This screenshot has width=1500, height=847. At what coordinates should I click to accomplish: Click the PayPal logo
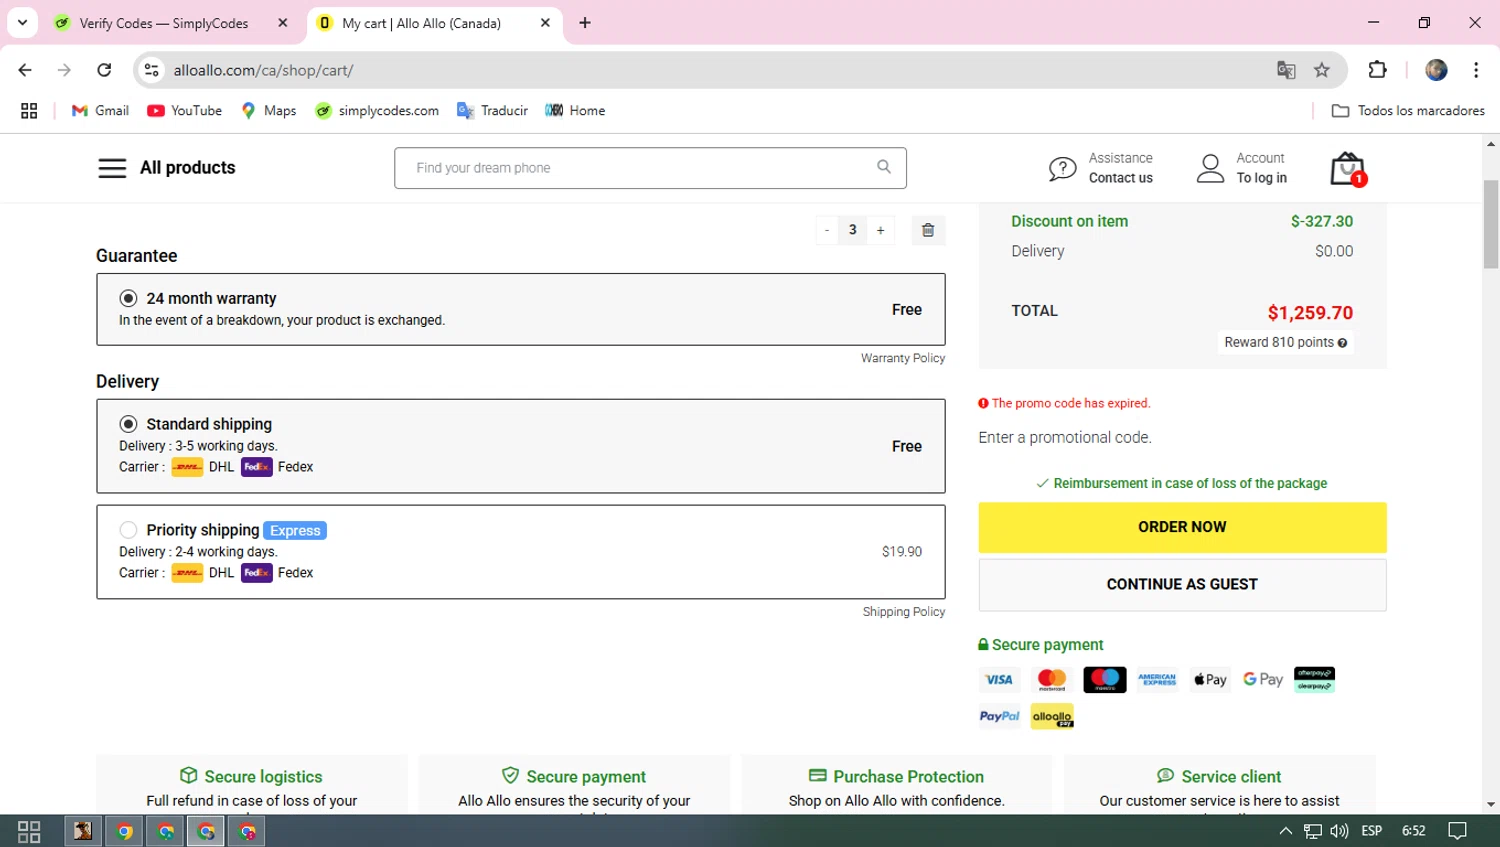tap(999, 716)
